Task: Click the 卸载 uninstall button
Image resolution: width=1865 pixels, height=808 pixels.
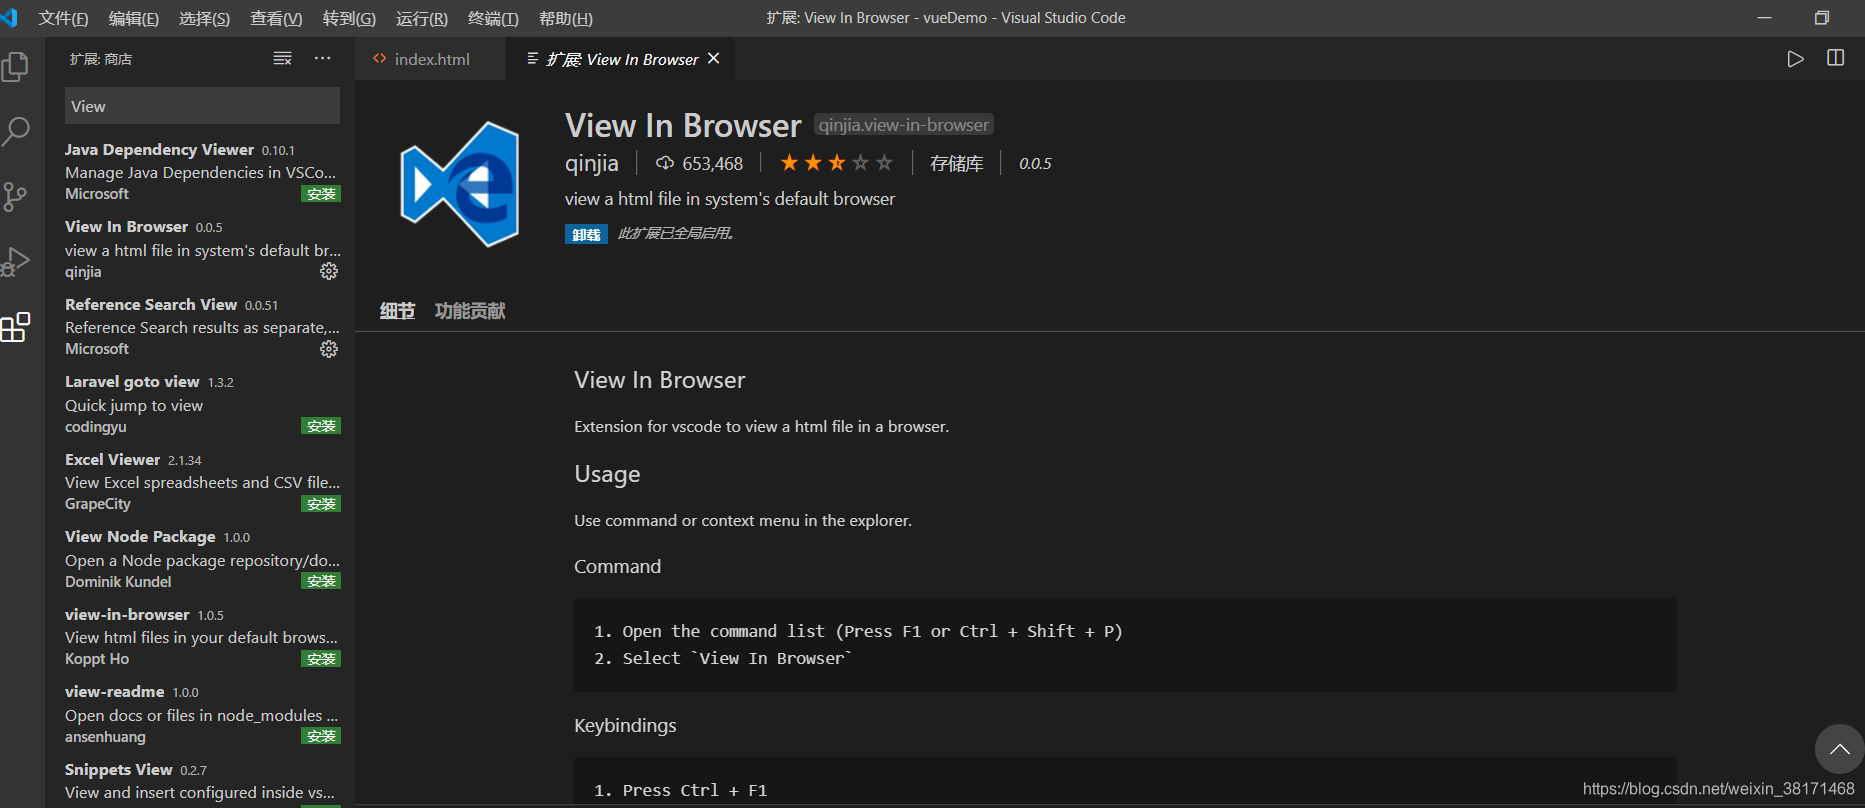Action: [x=586, y=234]
